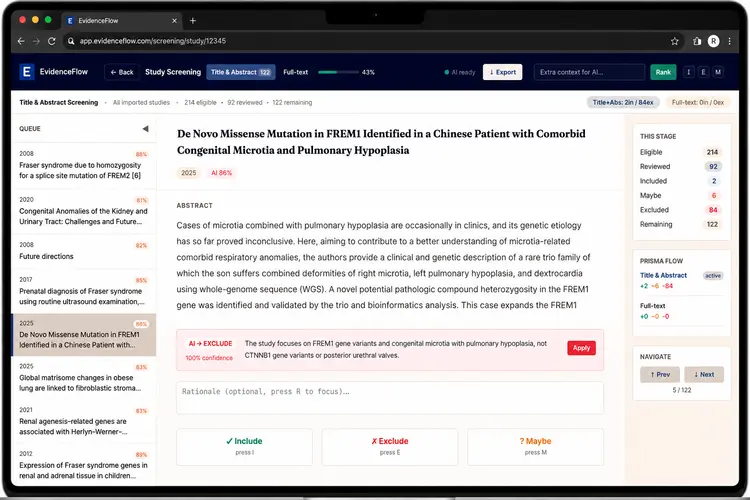Click the Excluded count 84

713,210
